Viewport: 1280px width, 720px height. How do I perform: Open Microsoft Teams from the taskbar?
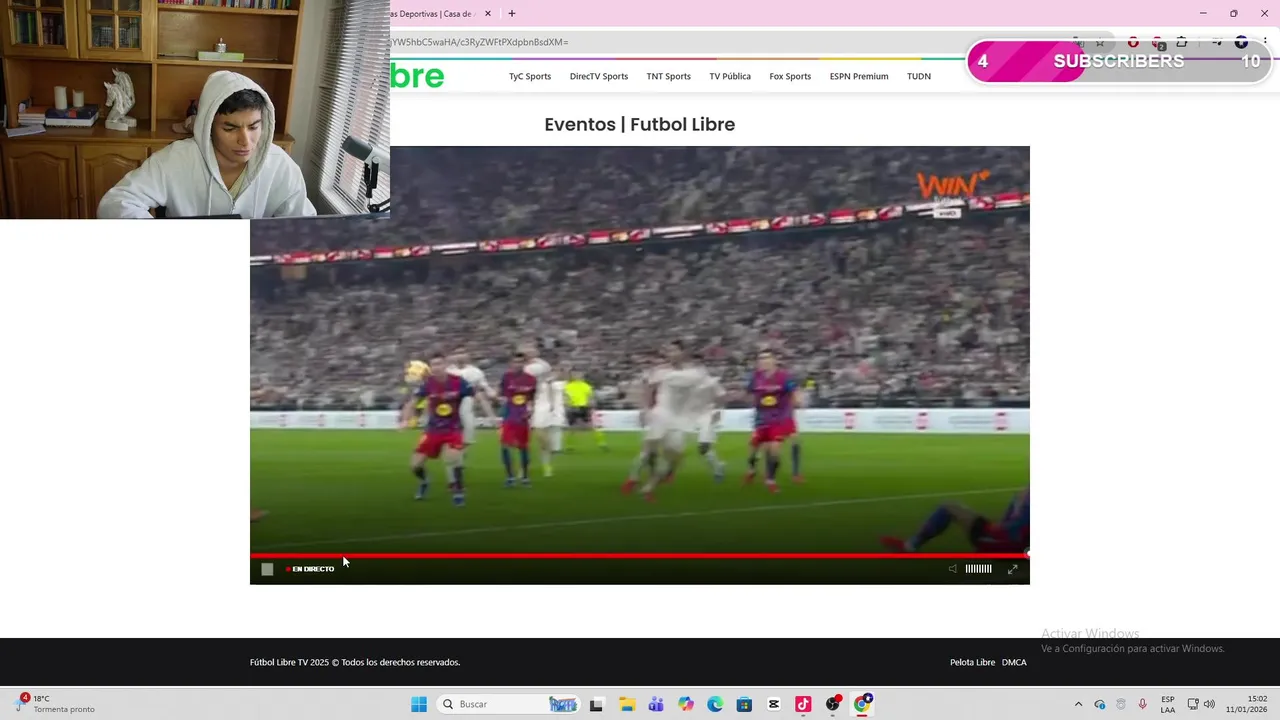pyautogui.click(x=656, y=704)
